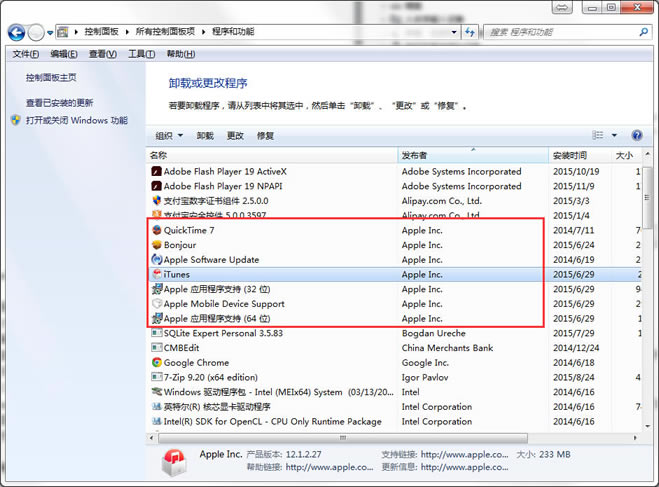Click the 支付宝数字证书组件 shield icon
The image size is (659, 487).
(x=157, y=201)
